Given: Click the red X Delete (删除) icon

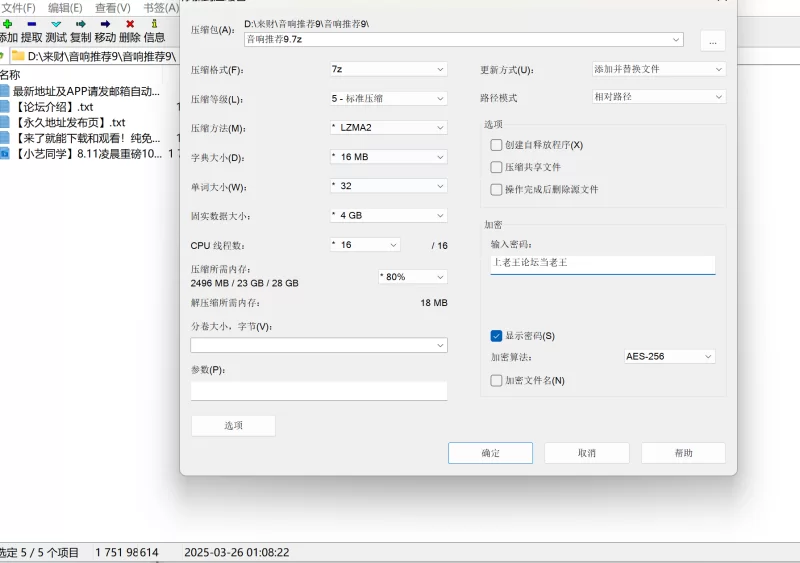Looking at the screenshot, I should coord(130,24).
